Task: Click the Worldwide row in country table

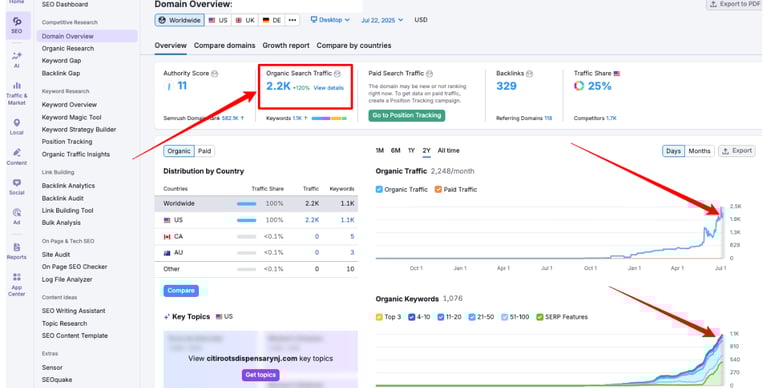Action: (x=256, y=203)
